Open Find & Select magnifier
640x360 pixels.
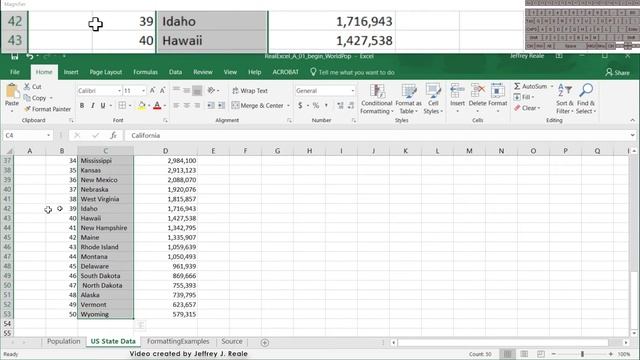coord(586,99)
